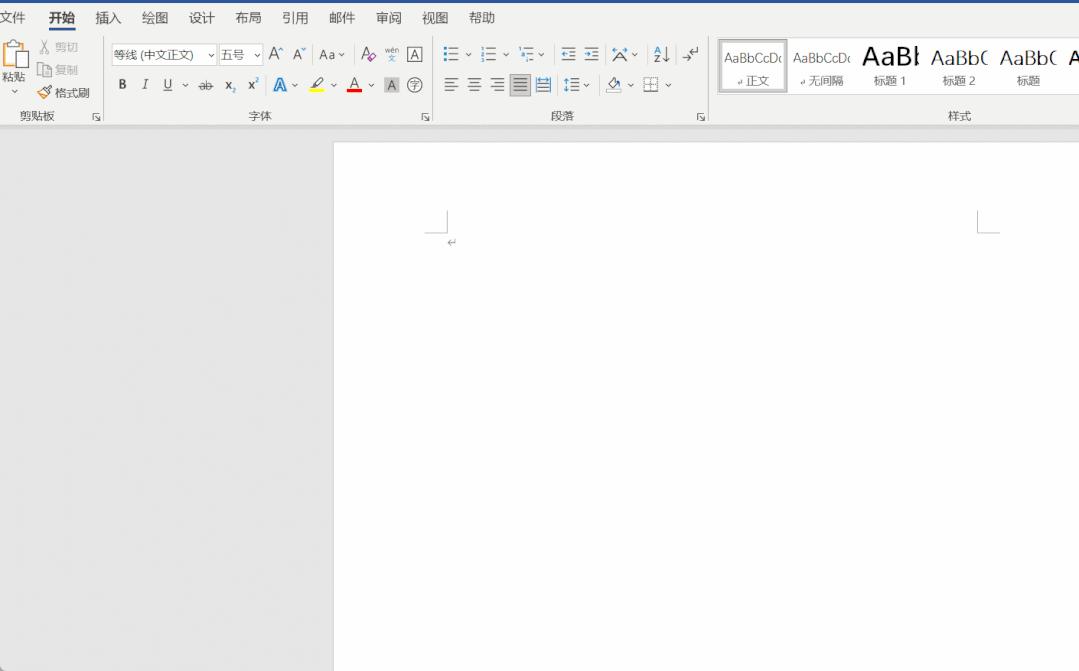Toggle bold formatting

pyautogui.click(x=122, y=85)
